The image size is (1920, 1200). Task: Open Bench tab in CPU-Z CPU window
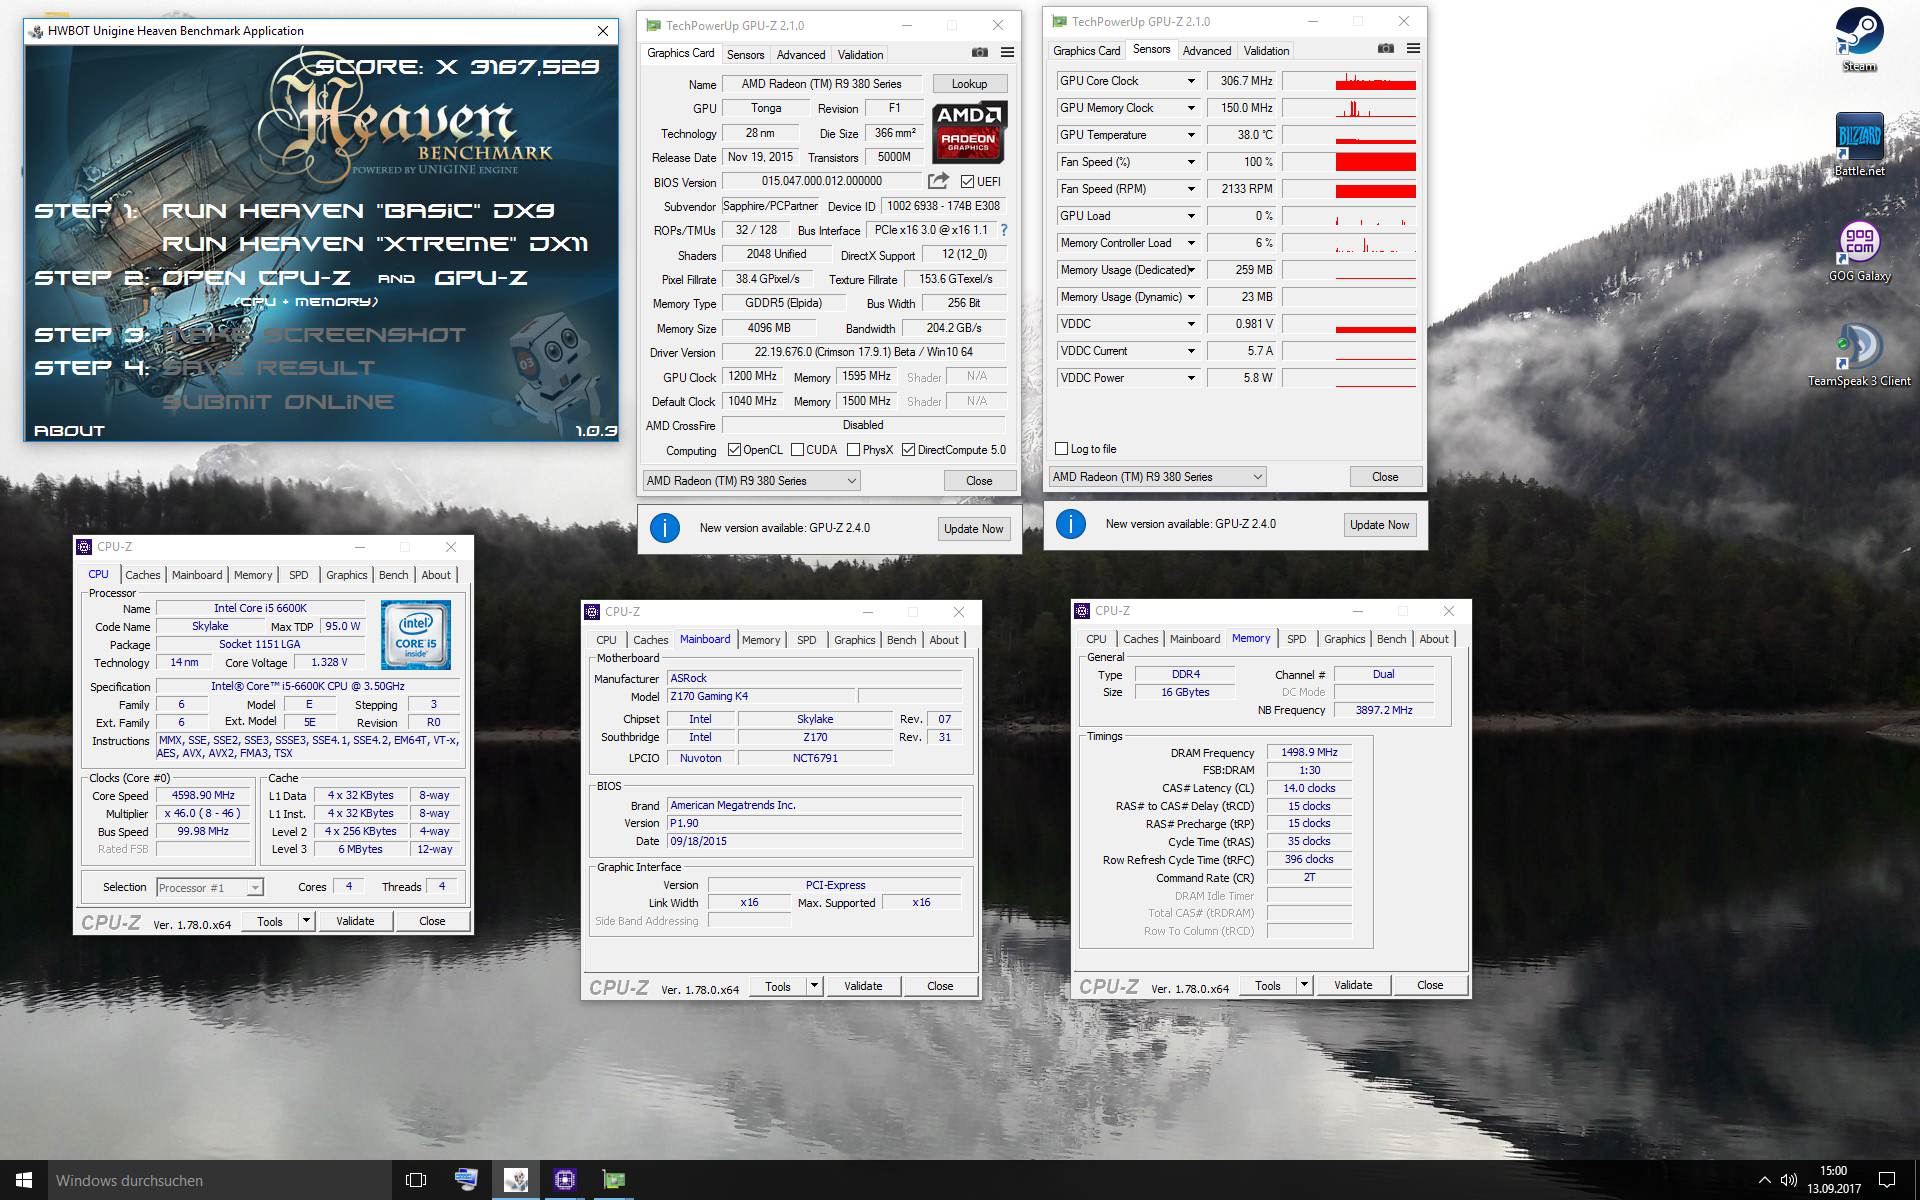pyautogui.click(x=393, y=575)
